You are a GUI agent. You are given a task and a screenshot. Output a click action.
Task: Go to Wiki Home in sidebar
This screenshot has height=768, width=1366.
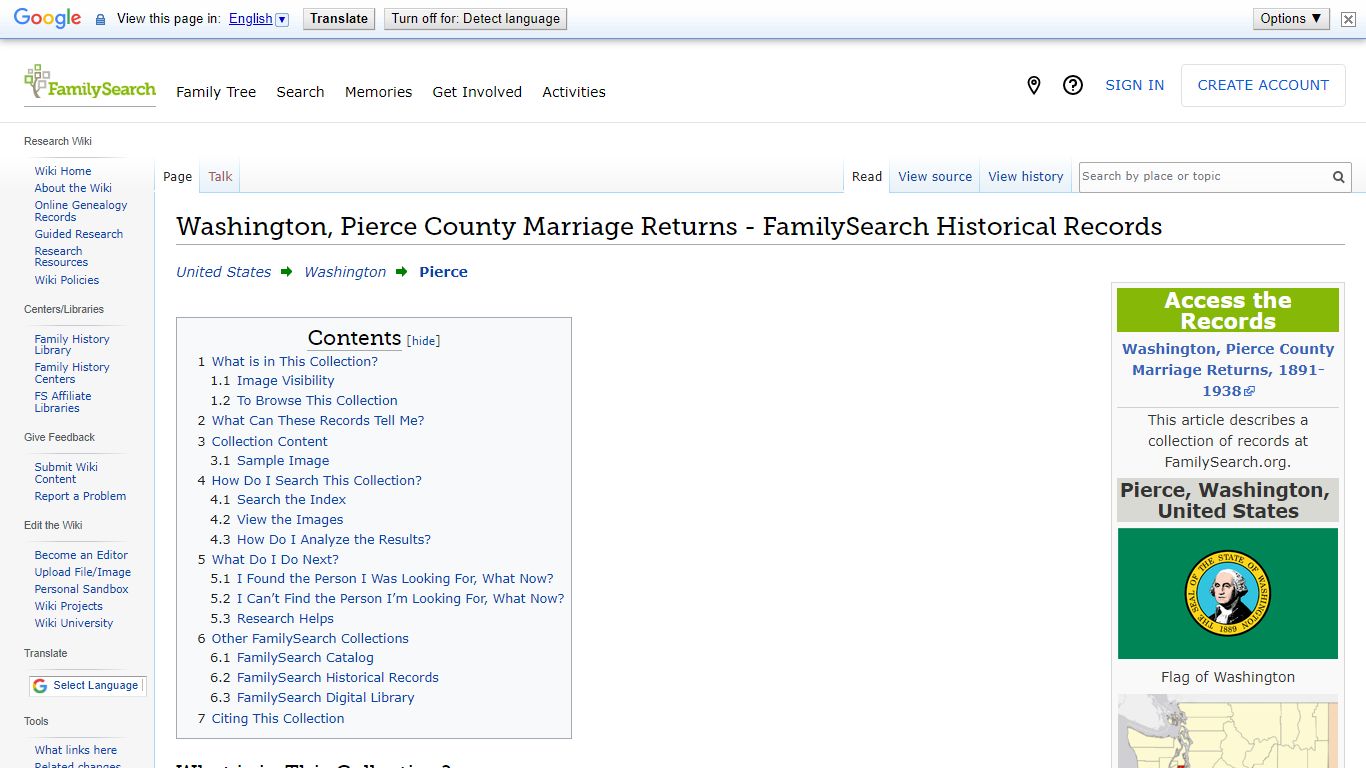(x=63, y=171)
